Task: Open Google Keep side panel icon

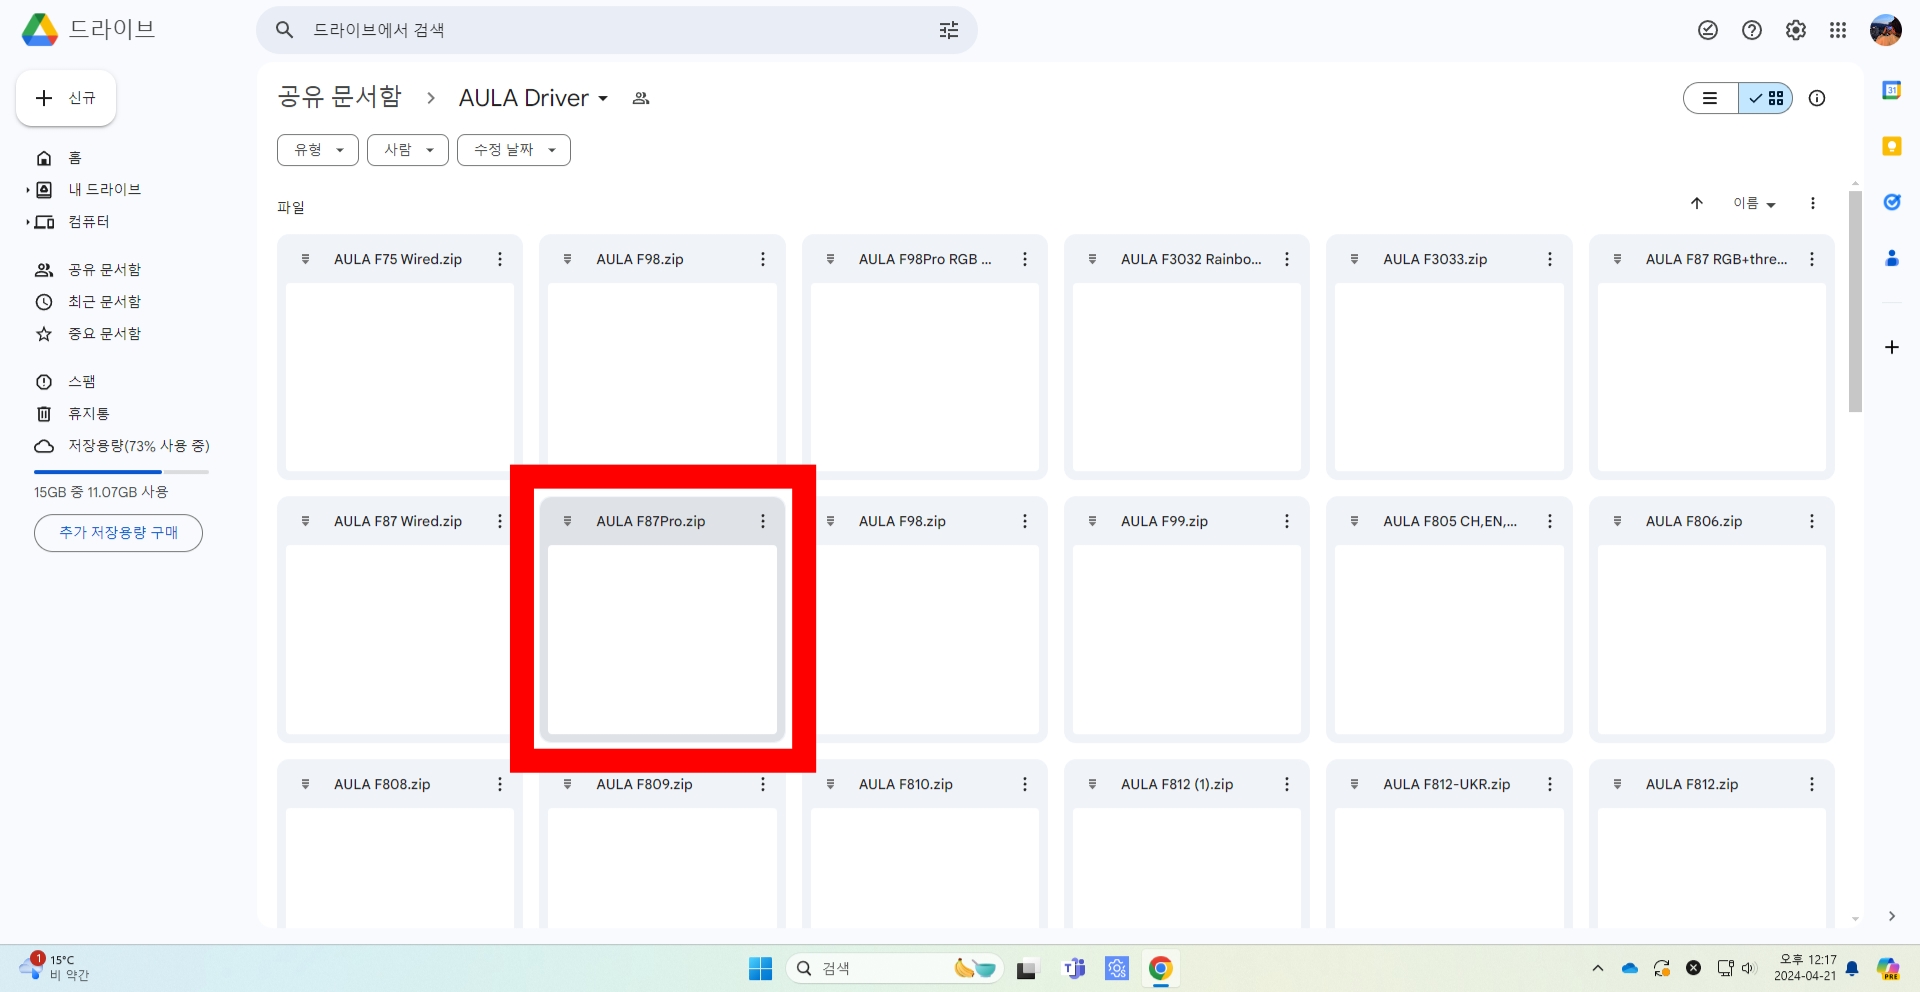Action: click(1892, 146)
